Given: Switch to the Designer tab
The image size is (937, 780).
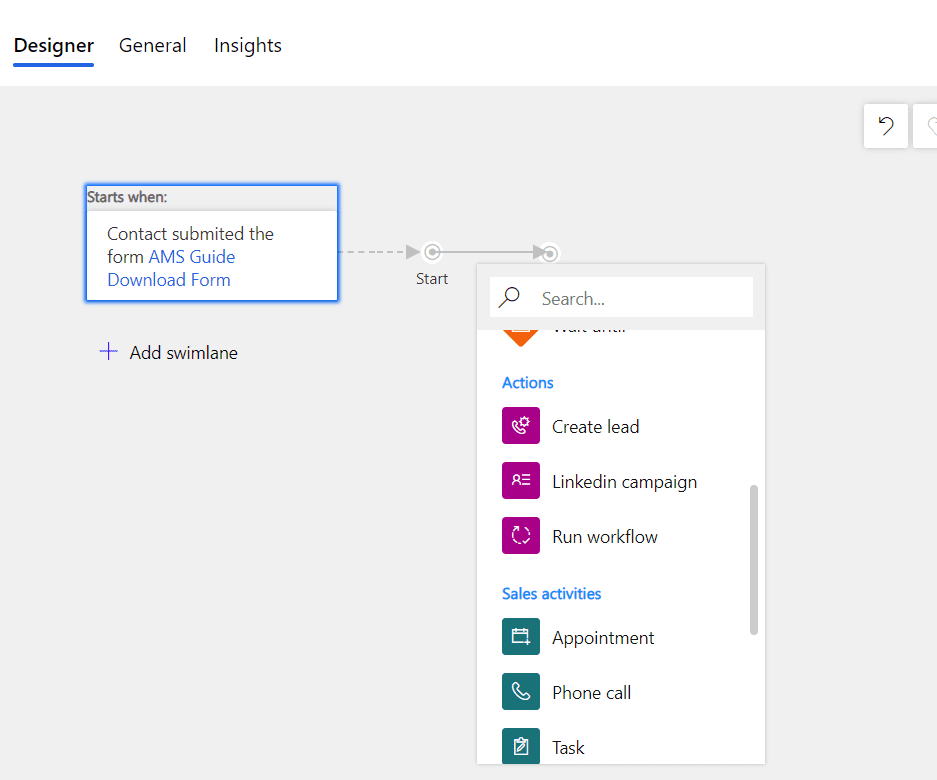Looking at the screenshot, I should click(54, 46).
